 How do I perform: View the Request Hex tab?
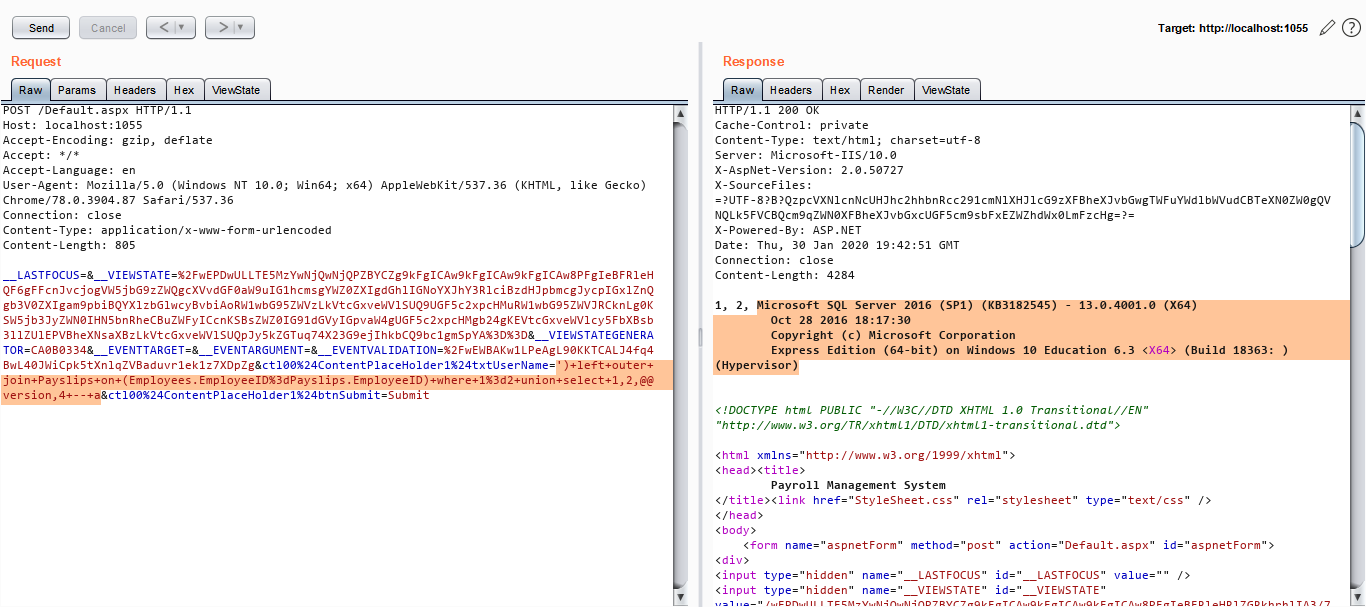(184, 90)
